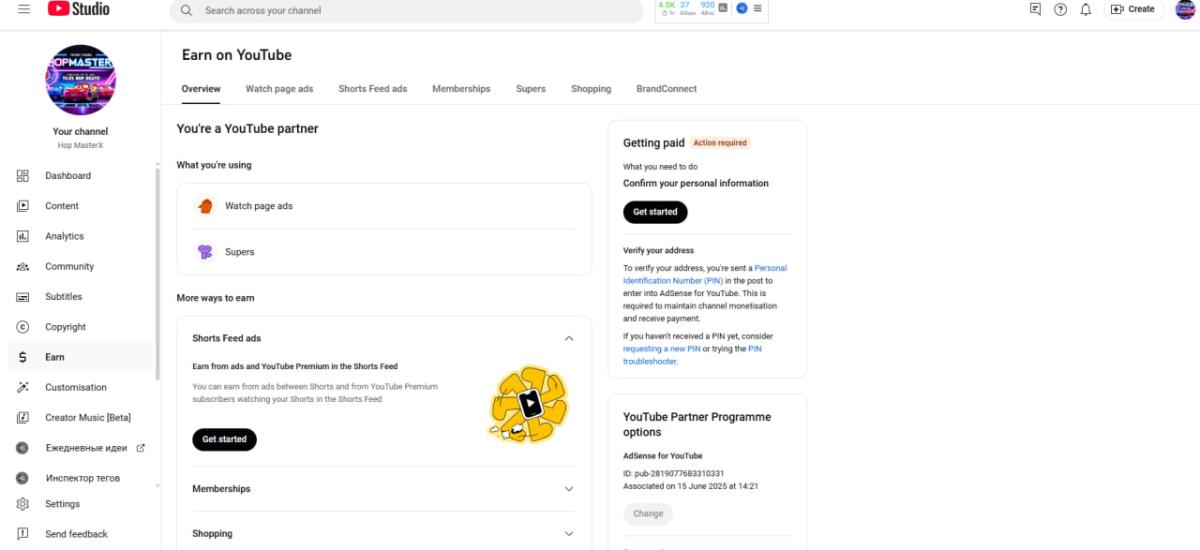
Task: Collapse the Shorts Feed ads section
Action: pyautogui.click(x=569, y=338)
